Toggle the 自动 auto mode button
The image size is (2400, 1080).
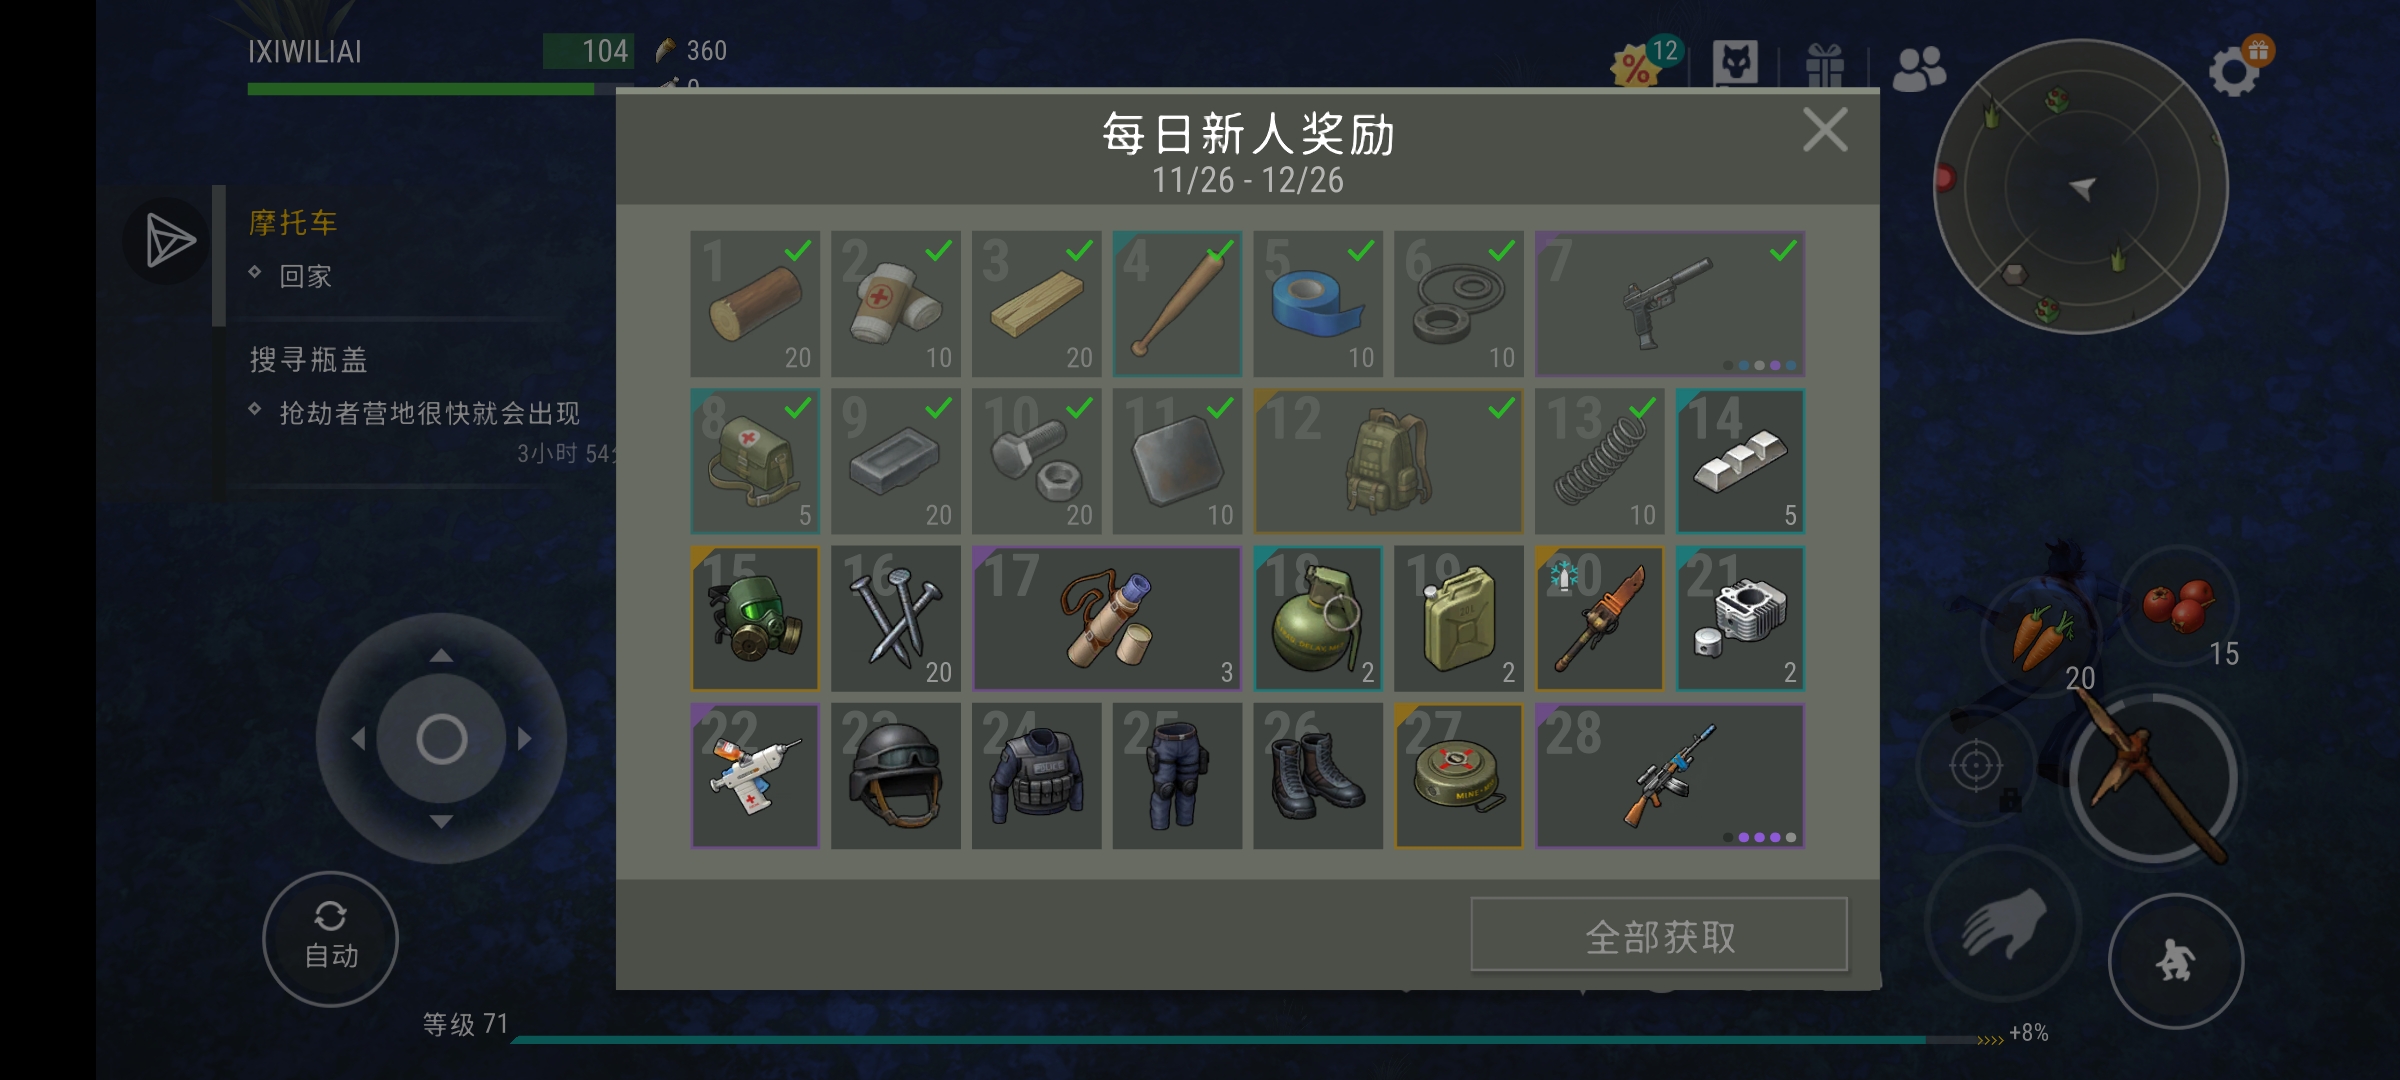331,938
